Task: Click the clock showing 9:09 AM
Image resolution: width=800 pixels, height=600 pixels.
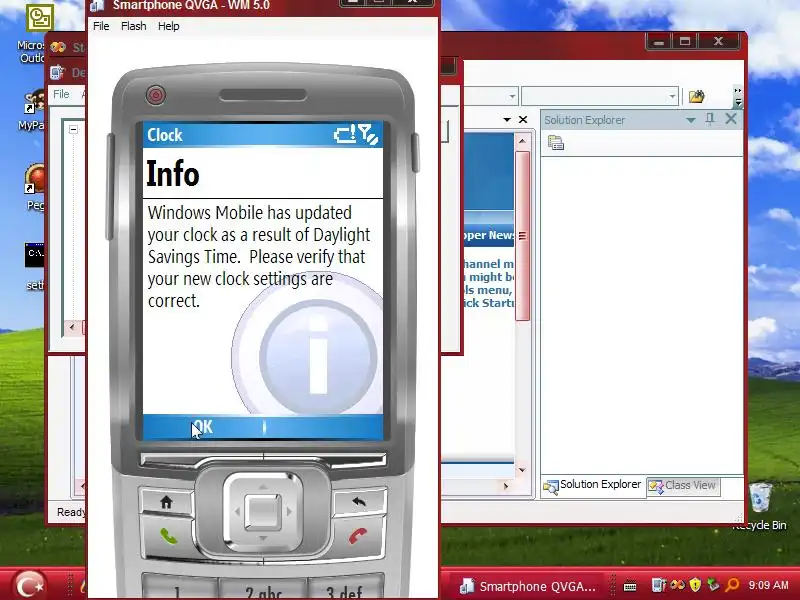Action: pyautogui.click(x=768, y=585)
